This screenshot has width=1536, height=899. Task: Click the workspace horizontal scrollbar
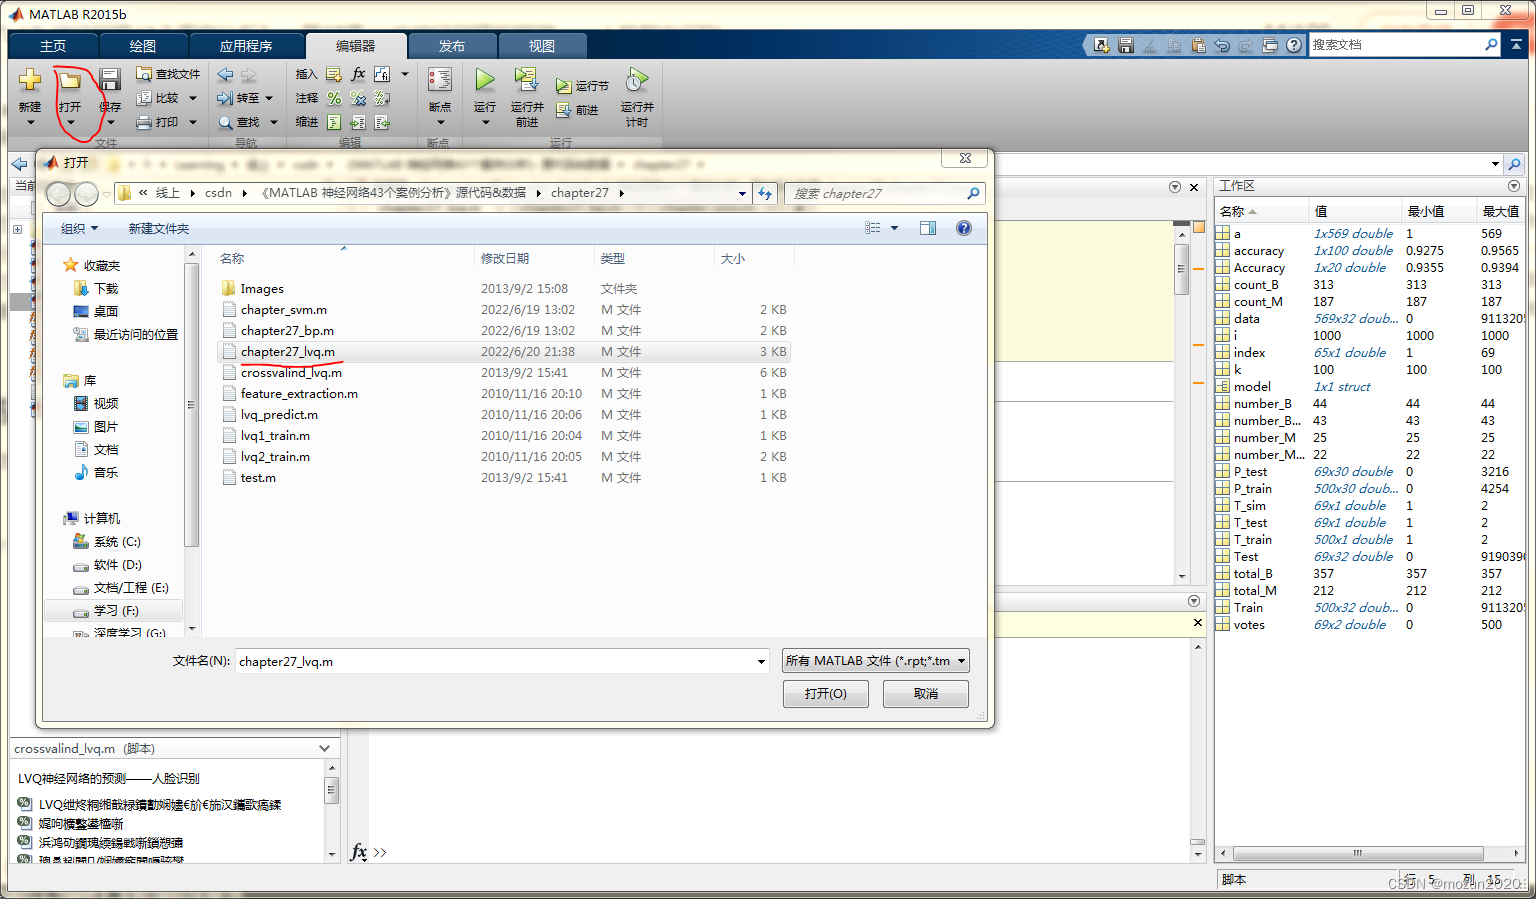coord(1357,854)
